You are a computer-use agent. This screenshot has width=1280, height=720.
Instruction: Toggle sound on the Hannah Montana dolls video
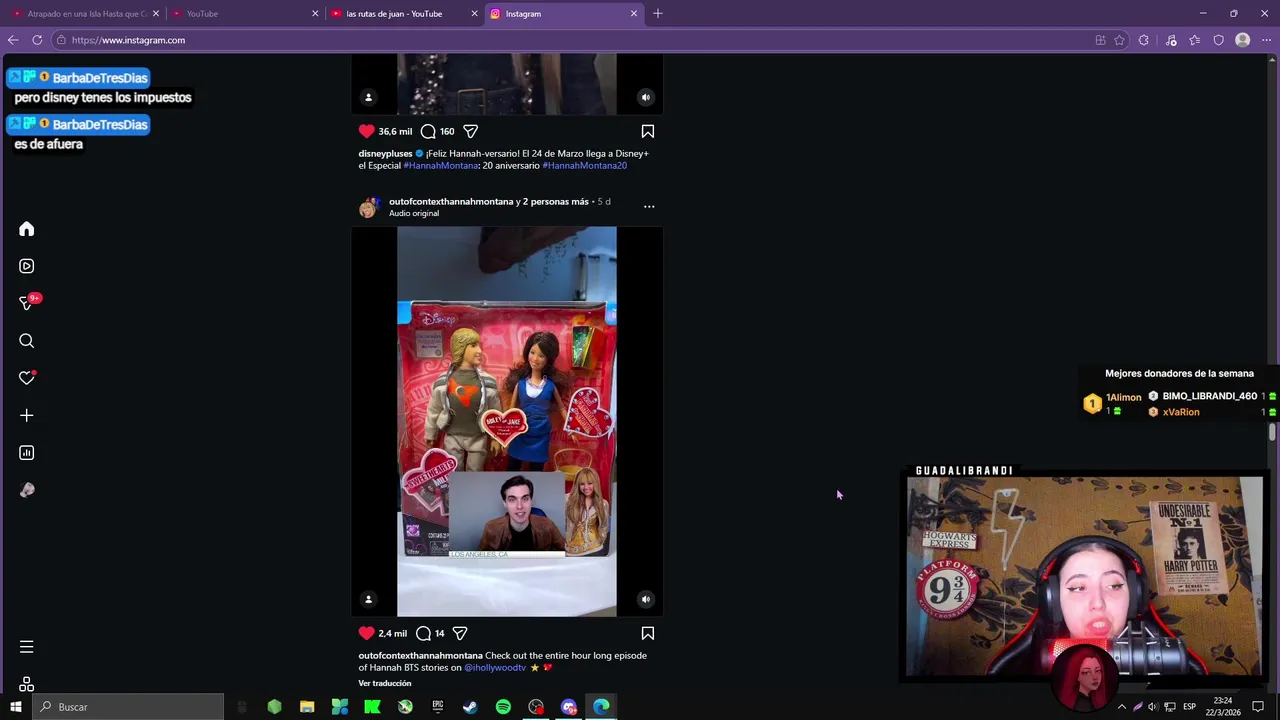646,599
